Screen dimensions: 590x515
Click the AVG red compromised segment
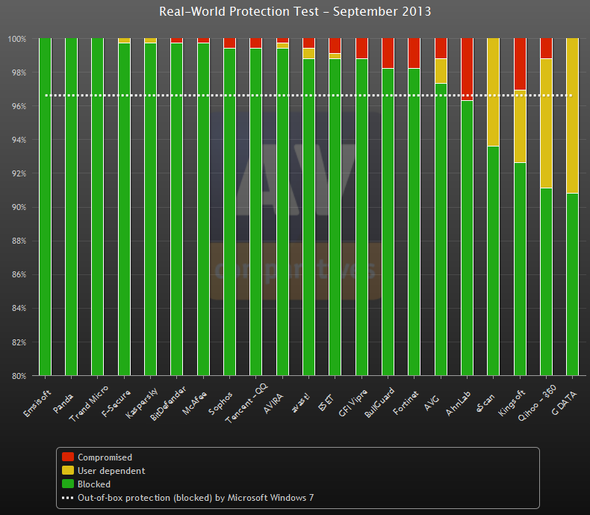(441, 48)
